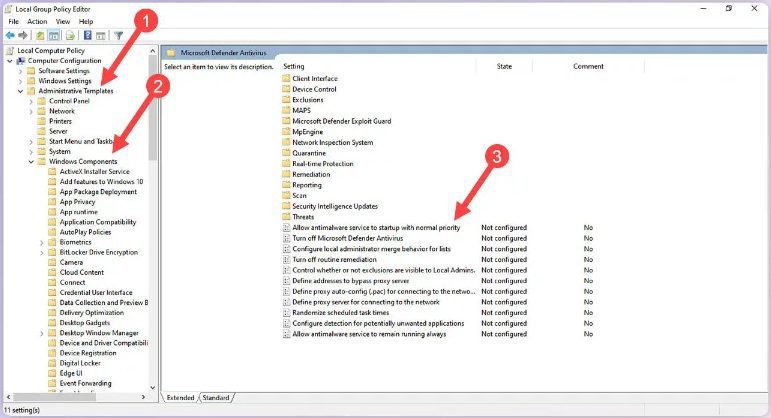Open the Real-time Protection folder
Screen dimensions: 771x418
pos(323,164)
